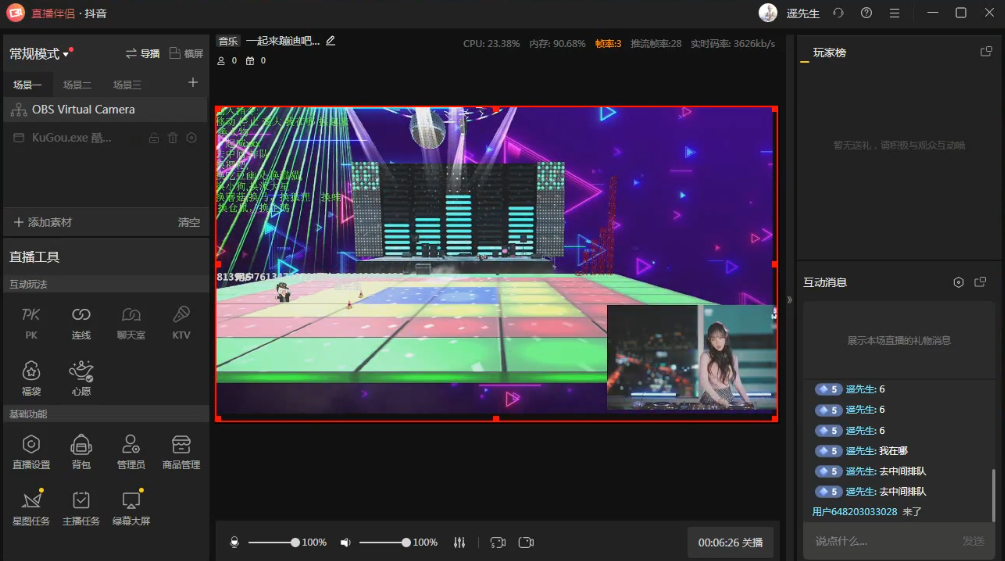Collapse the right side panel arrow
This screenshot has height=561, width=1005.
789,299
